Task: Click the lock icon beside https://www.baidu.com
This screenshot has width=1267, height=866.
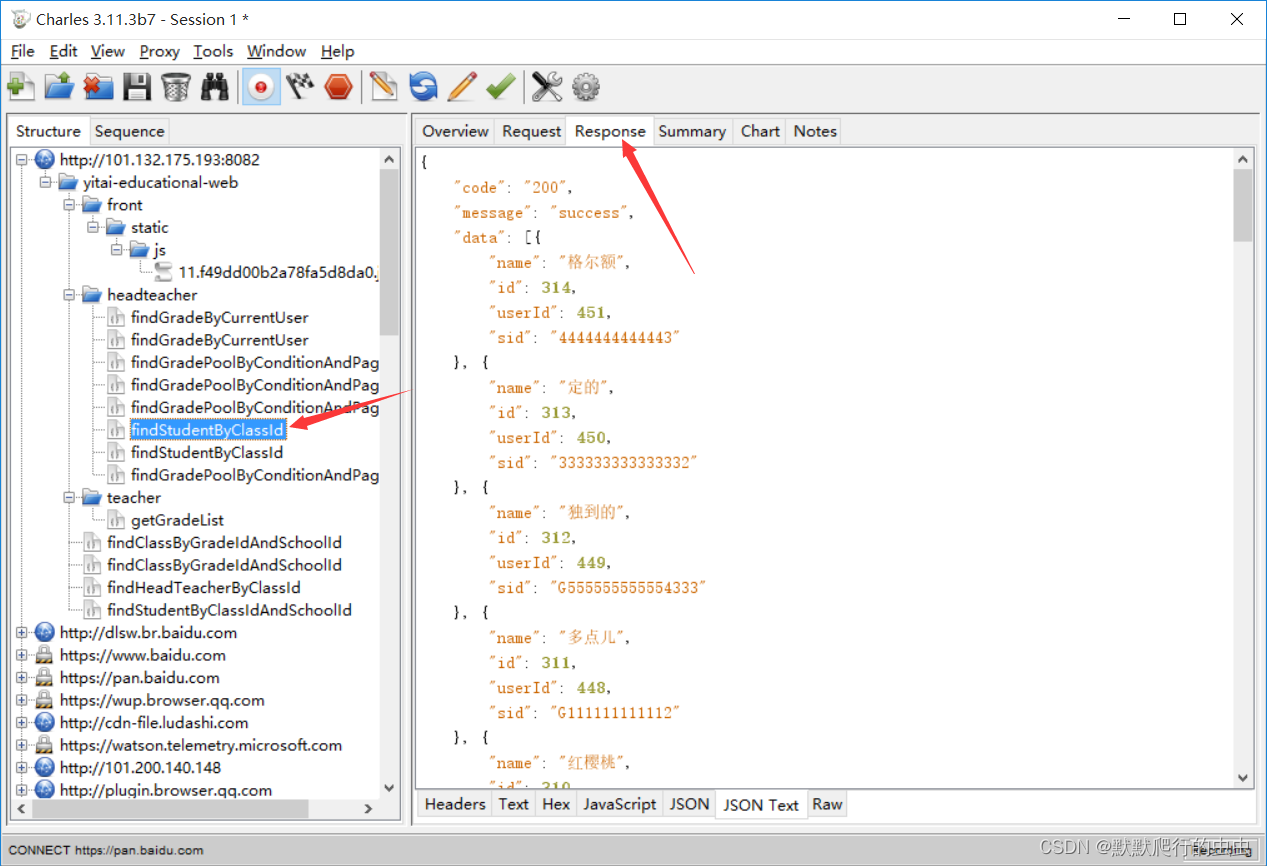Action: 45,655
